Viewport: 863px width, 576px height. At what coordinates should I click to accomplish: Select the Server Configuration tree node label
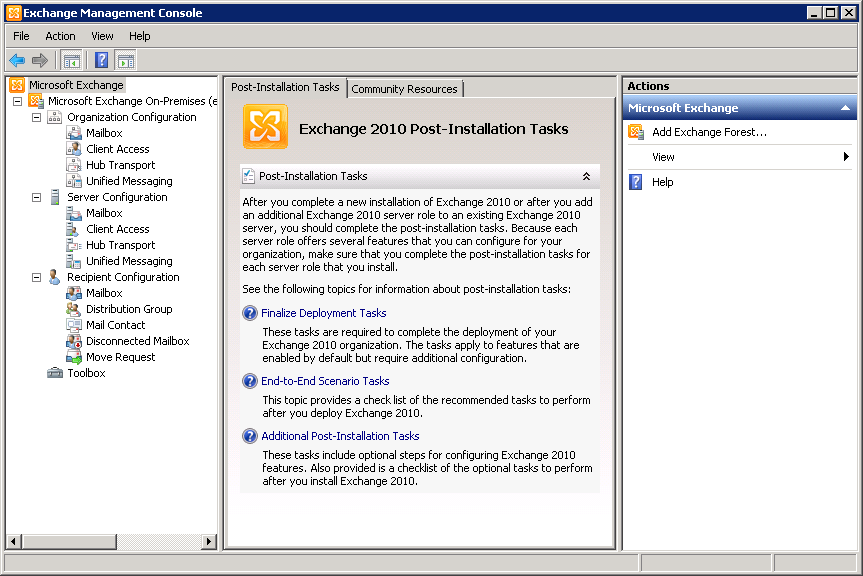click(117, 197)
